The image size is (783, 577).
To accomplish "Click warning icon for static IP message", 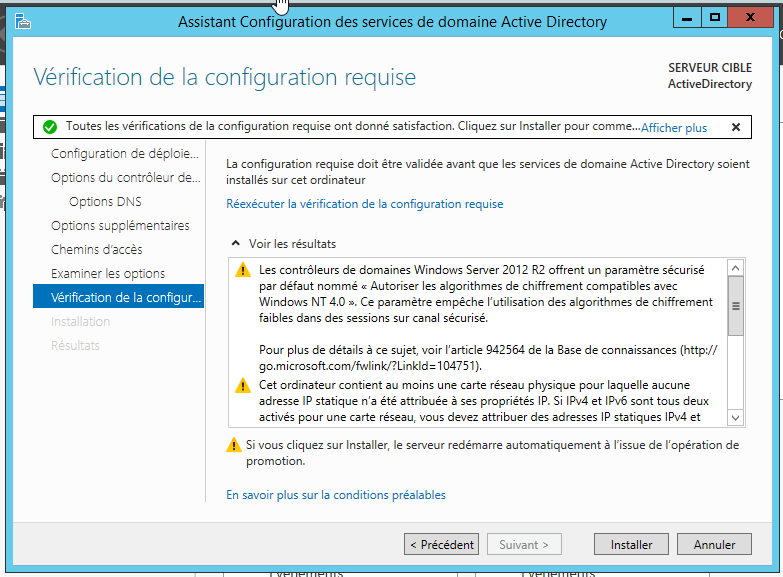I will coord(243,385).
